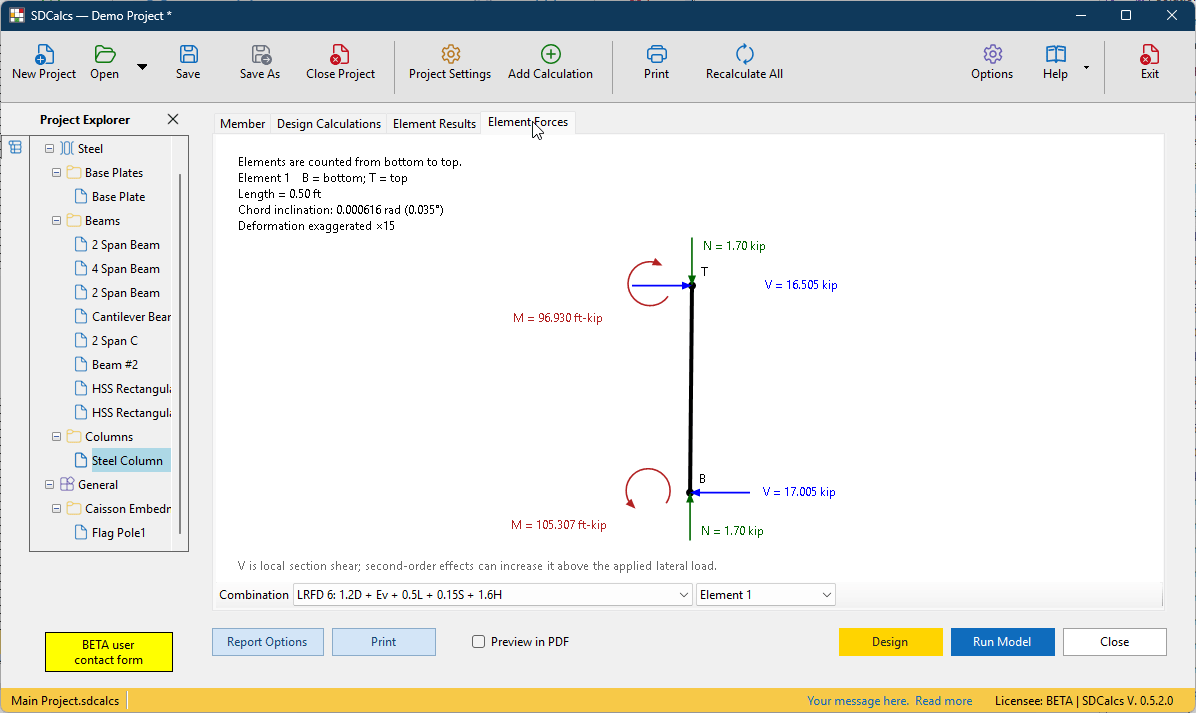1196x713 pixels.
Task: Select the Cantilever Beam tree item
Action: [x=131, y=316]
